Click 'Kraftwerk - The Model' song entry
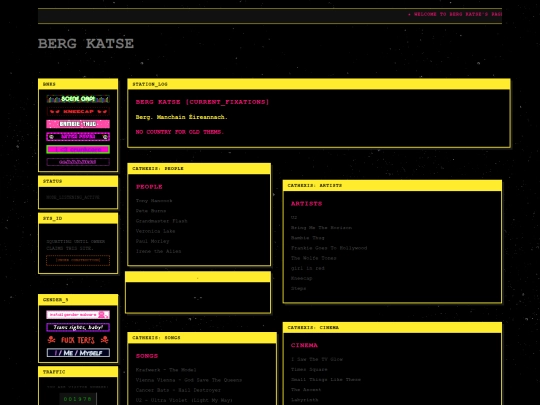Image resolution: width=540 pixels, height=405 pixels. coord(166,370)
